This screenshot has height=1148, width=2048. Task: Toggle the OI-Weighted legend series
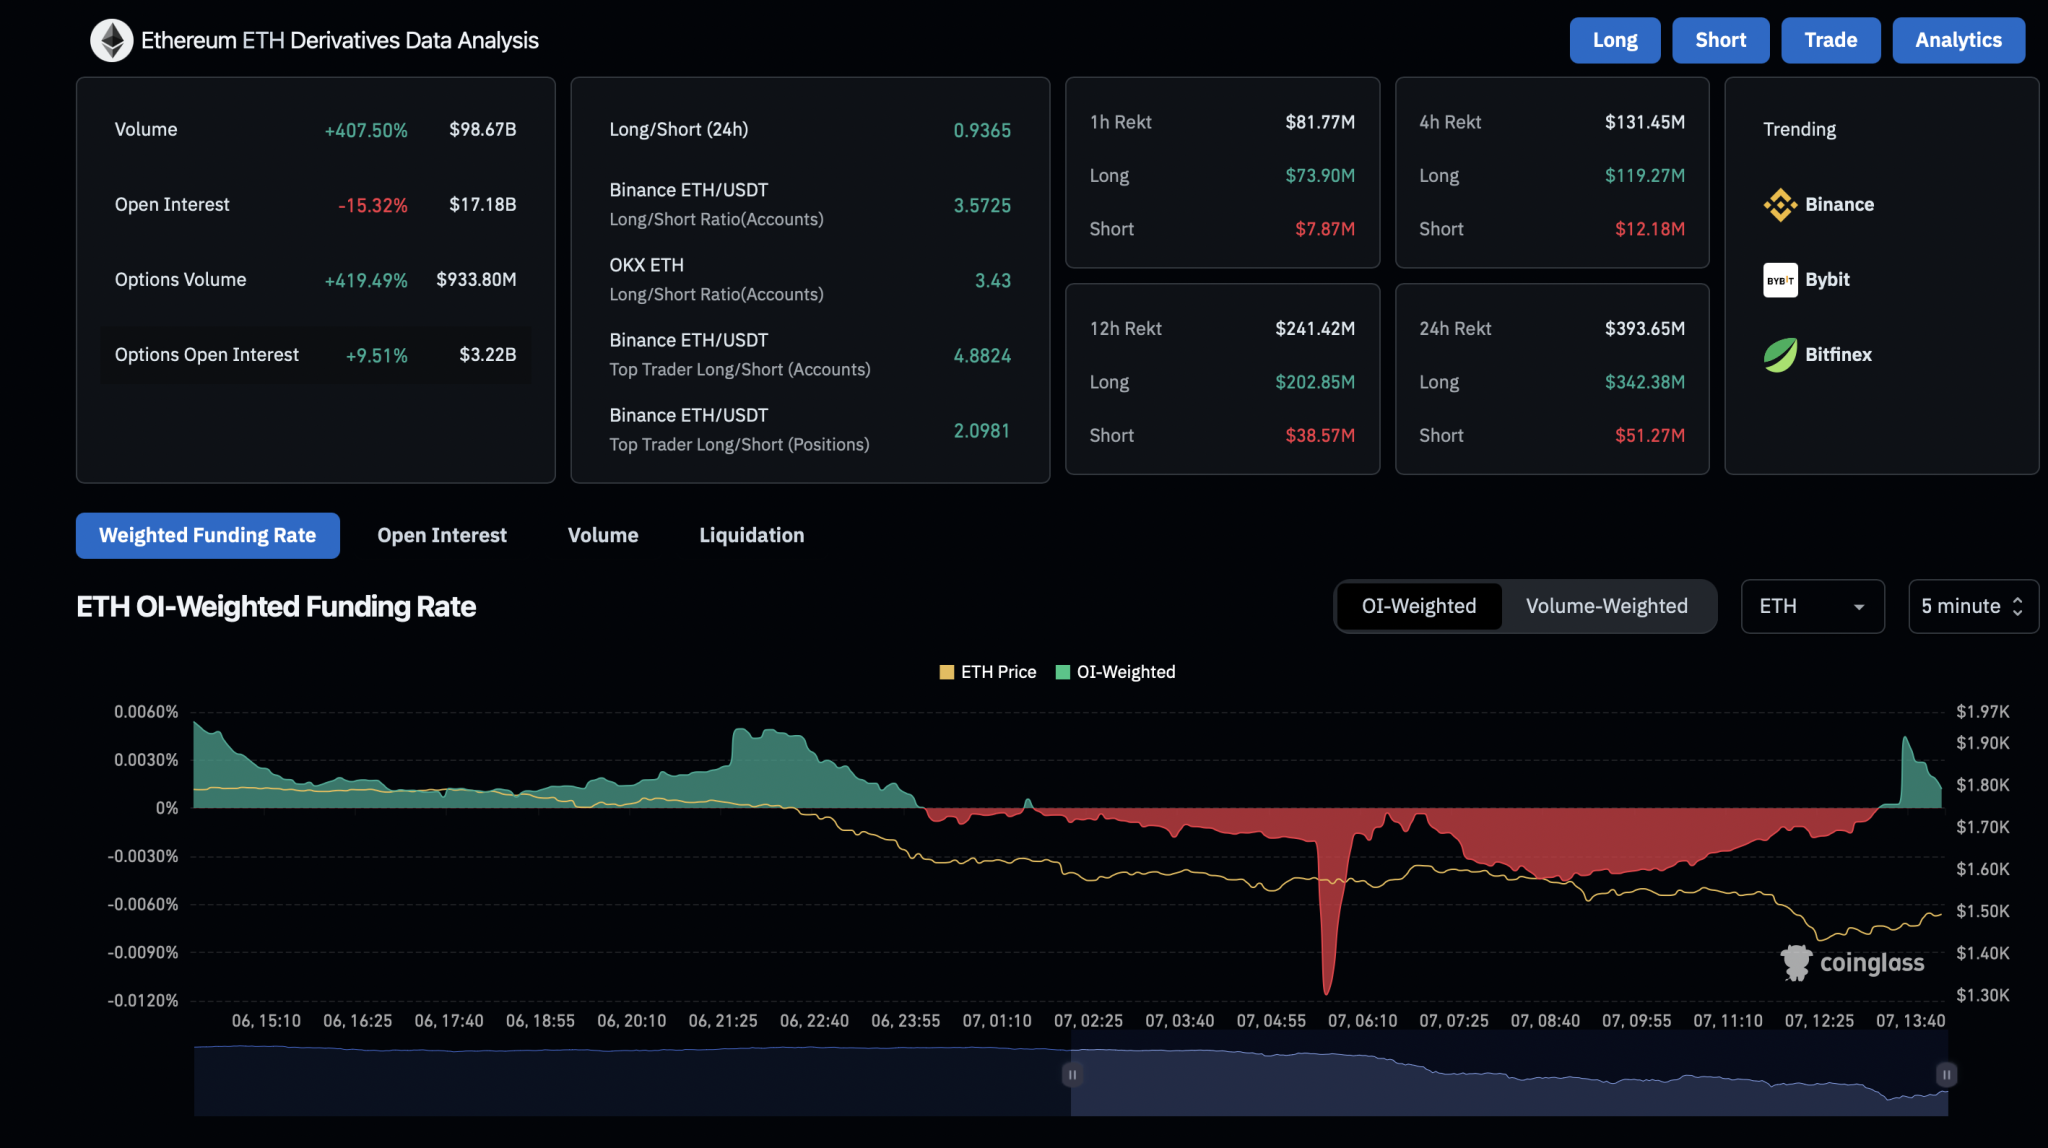[x=1115, y=672]
